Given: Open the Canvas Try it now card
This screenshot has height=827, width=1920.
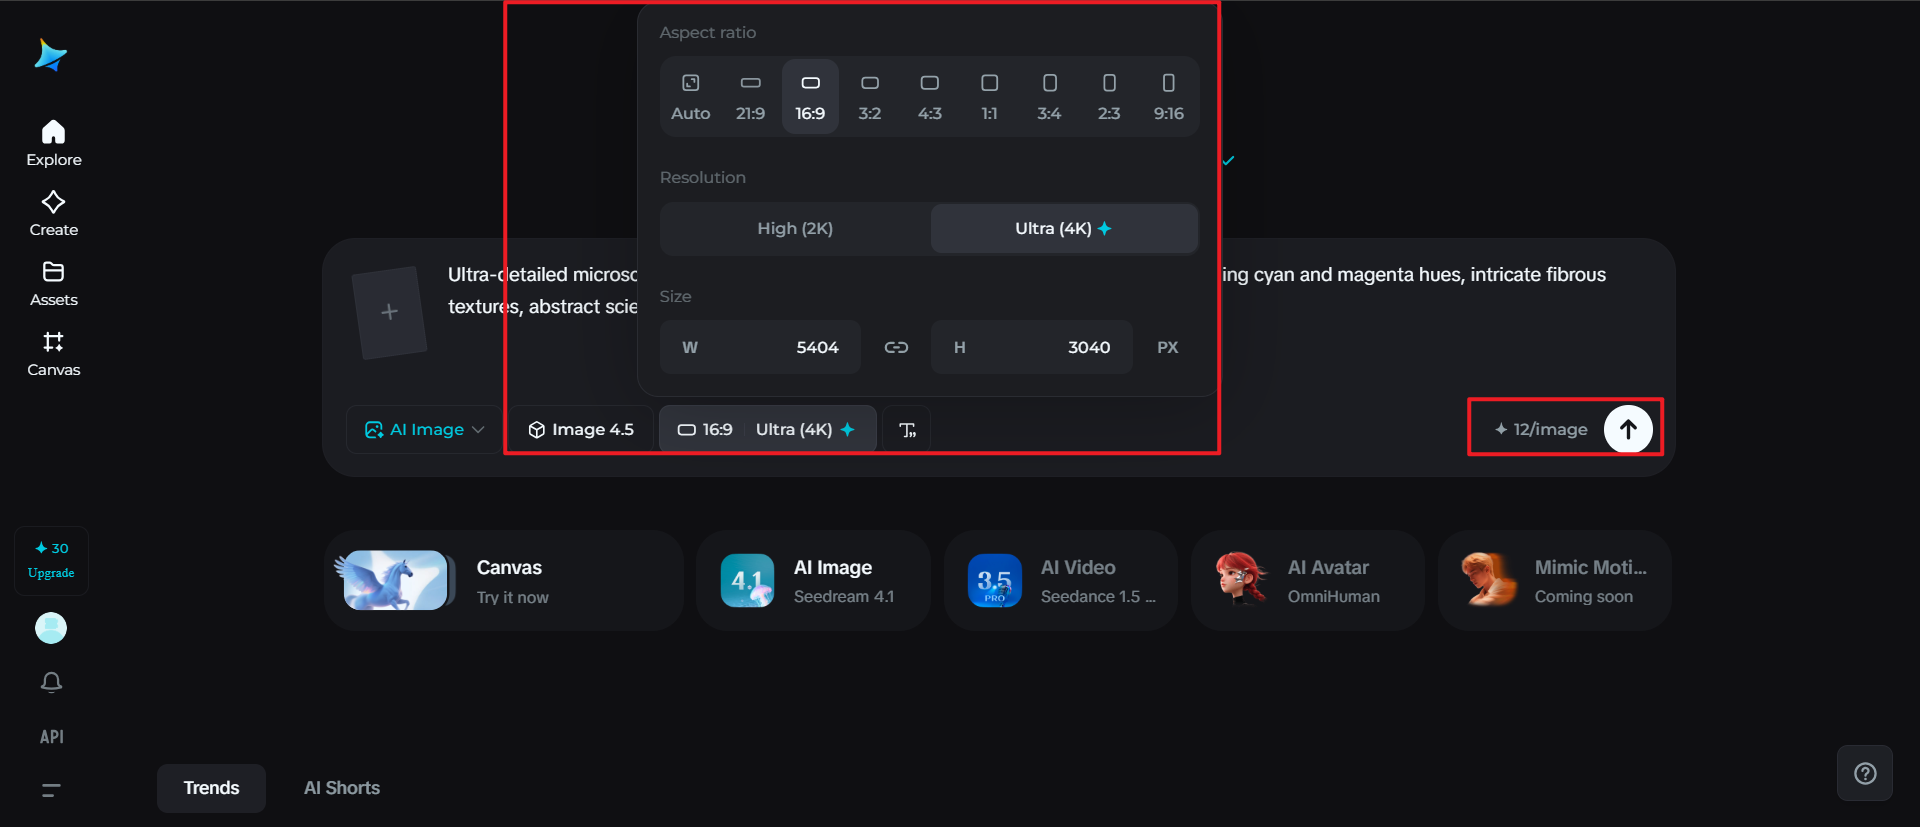Looking at the screenshot, I should (x=504, y=581).
